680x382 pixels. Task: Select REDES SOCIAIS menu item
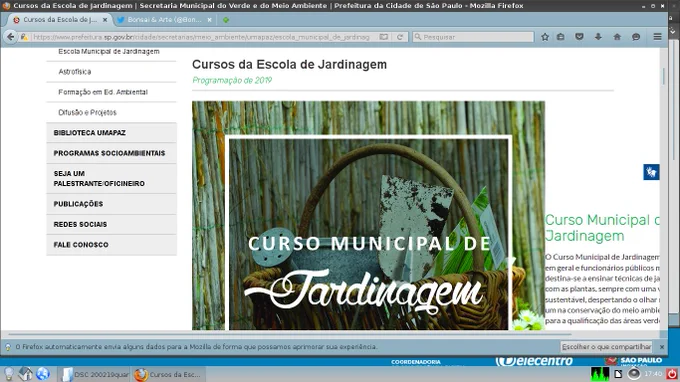pos(111,224)
